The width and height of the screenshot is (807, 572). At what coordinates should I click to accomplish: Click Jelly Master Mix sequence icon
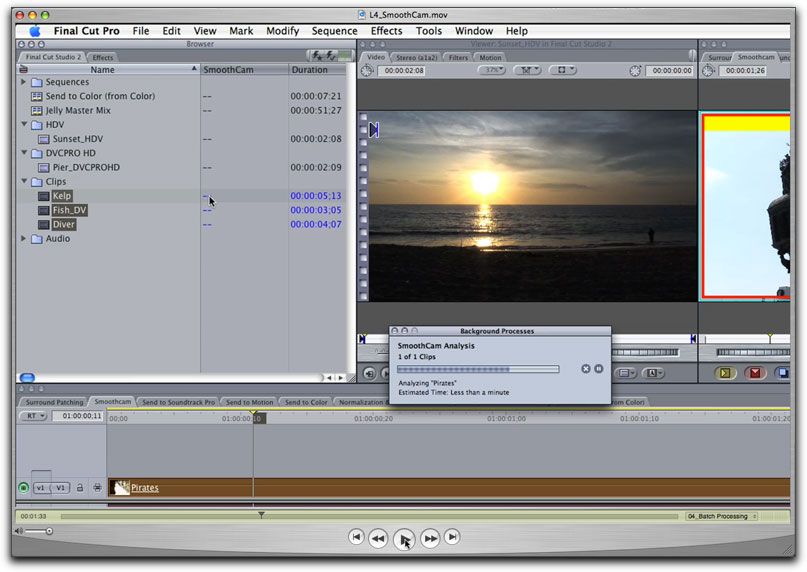click(37, 111)
